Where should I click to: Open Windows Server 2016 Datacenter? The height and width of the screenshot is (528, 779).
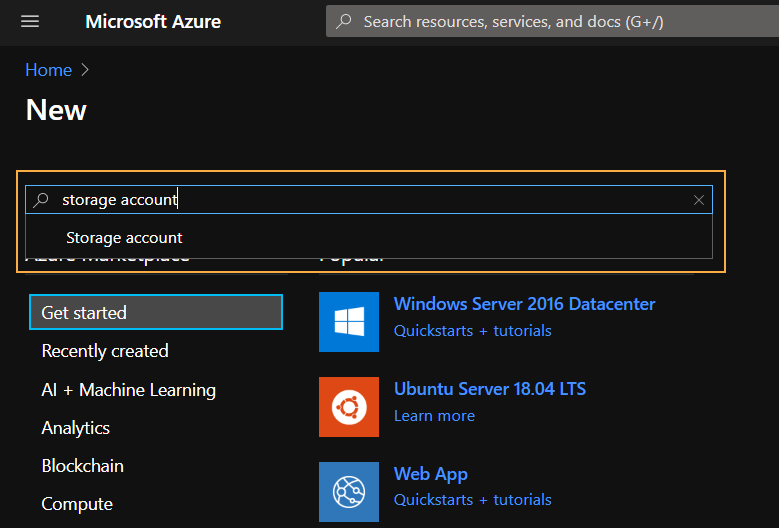[525, 303]
